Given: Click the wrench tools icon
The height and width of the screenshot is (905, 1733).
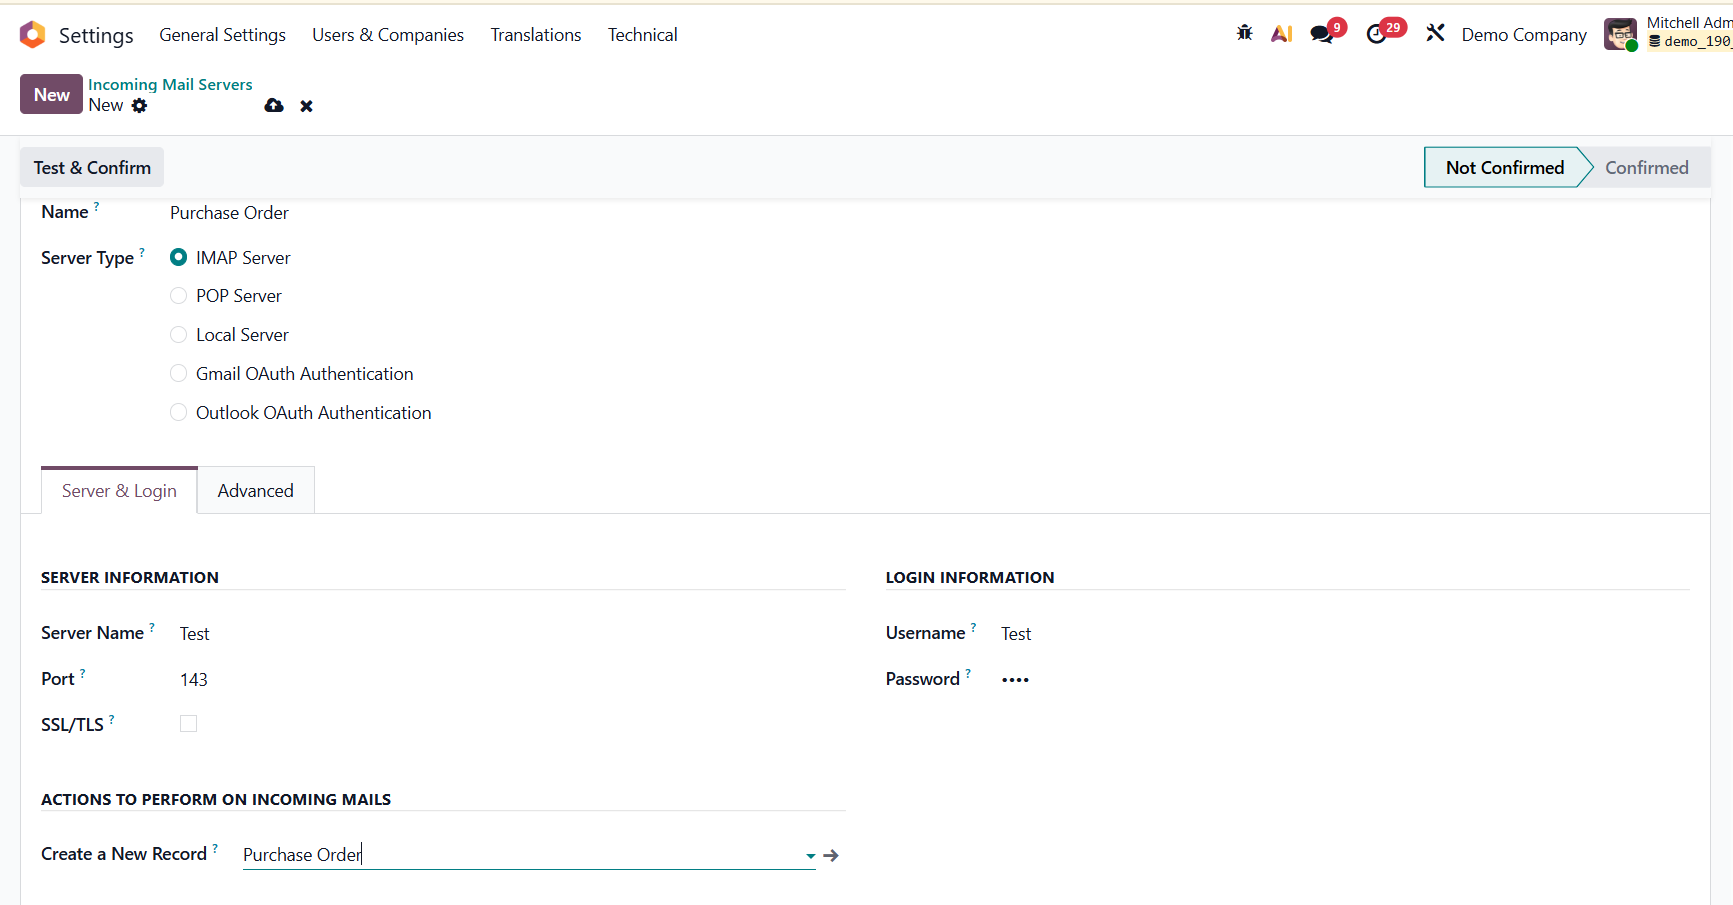Looking at the screenshot, I should (1435, 33).
